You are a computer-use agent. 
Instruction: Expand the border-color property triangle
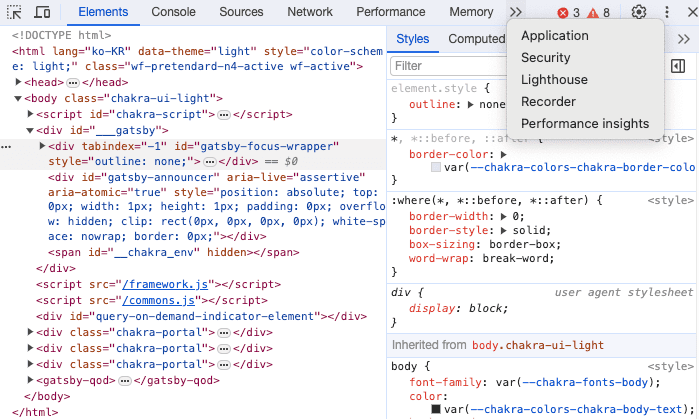pyautogui.click(x=504, y=154)
